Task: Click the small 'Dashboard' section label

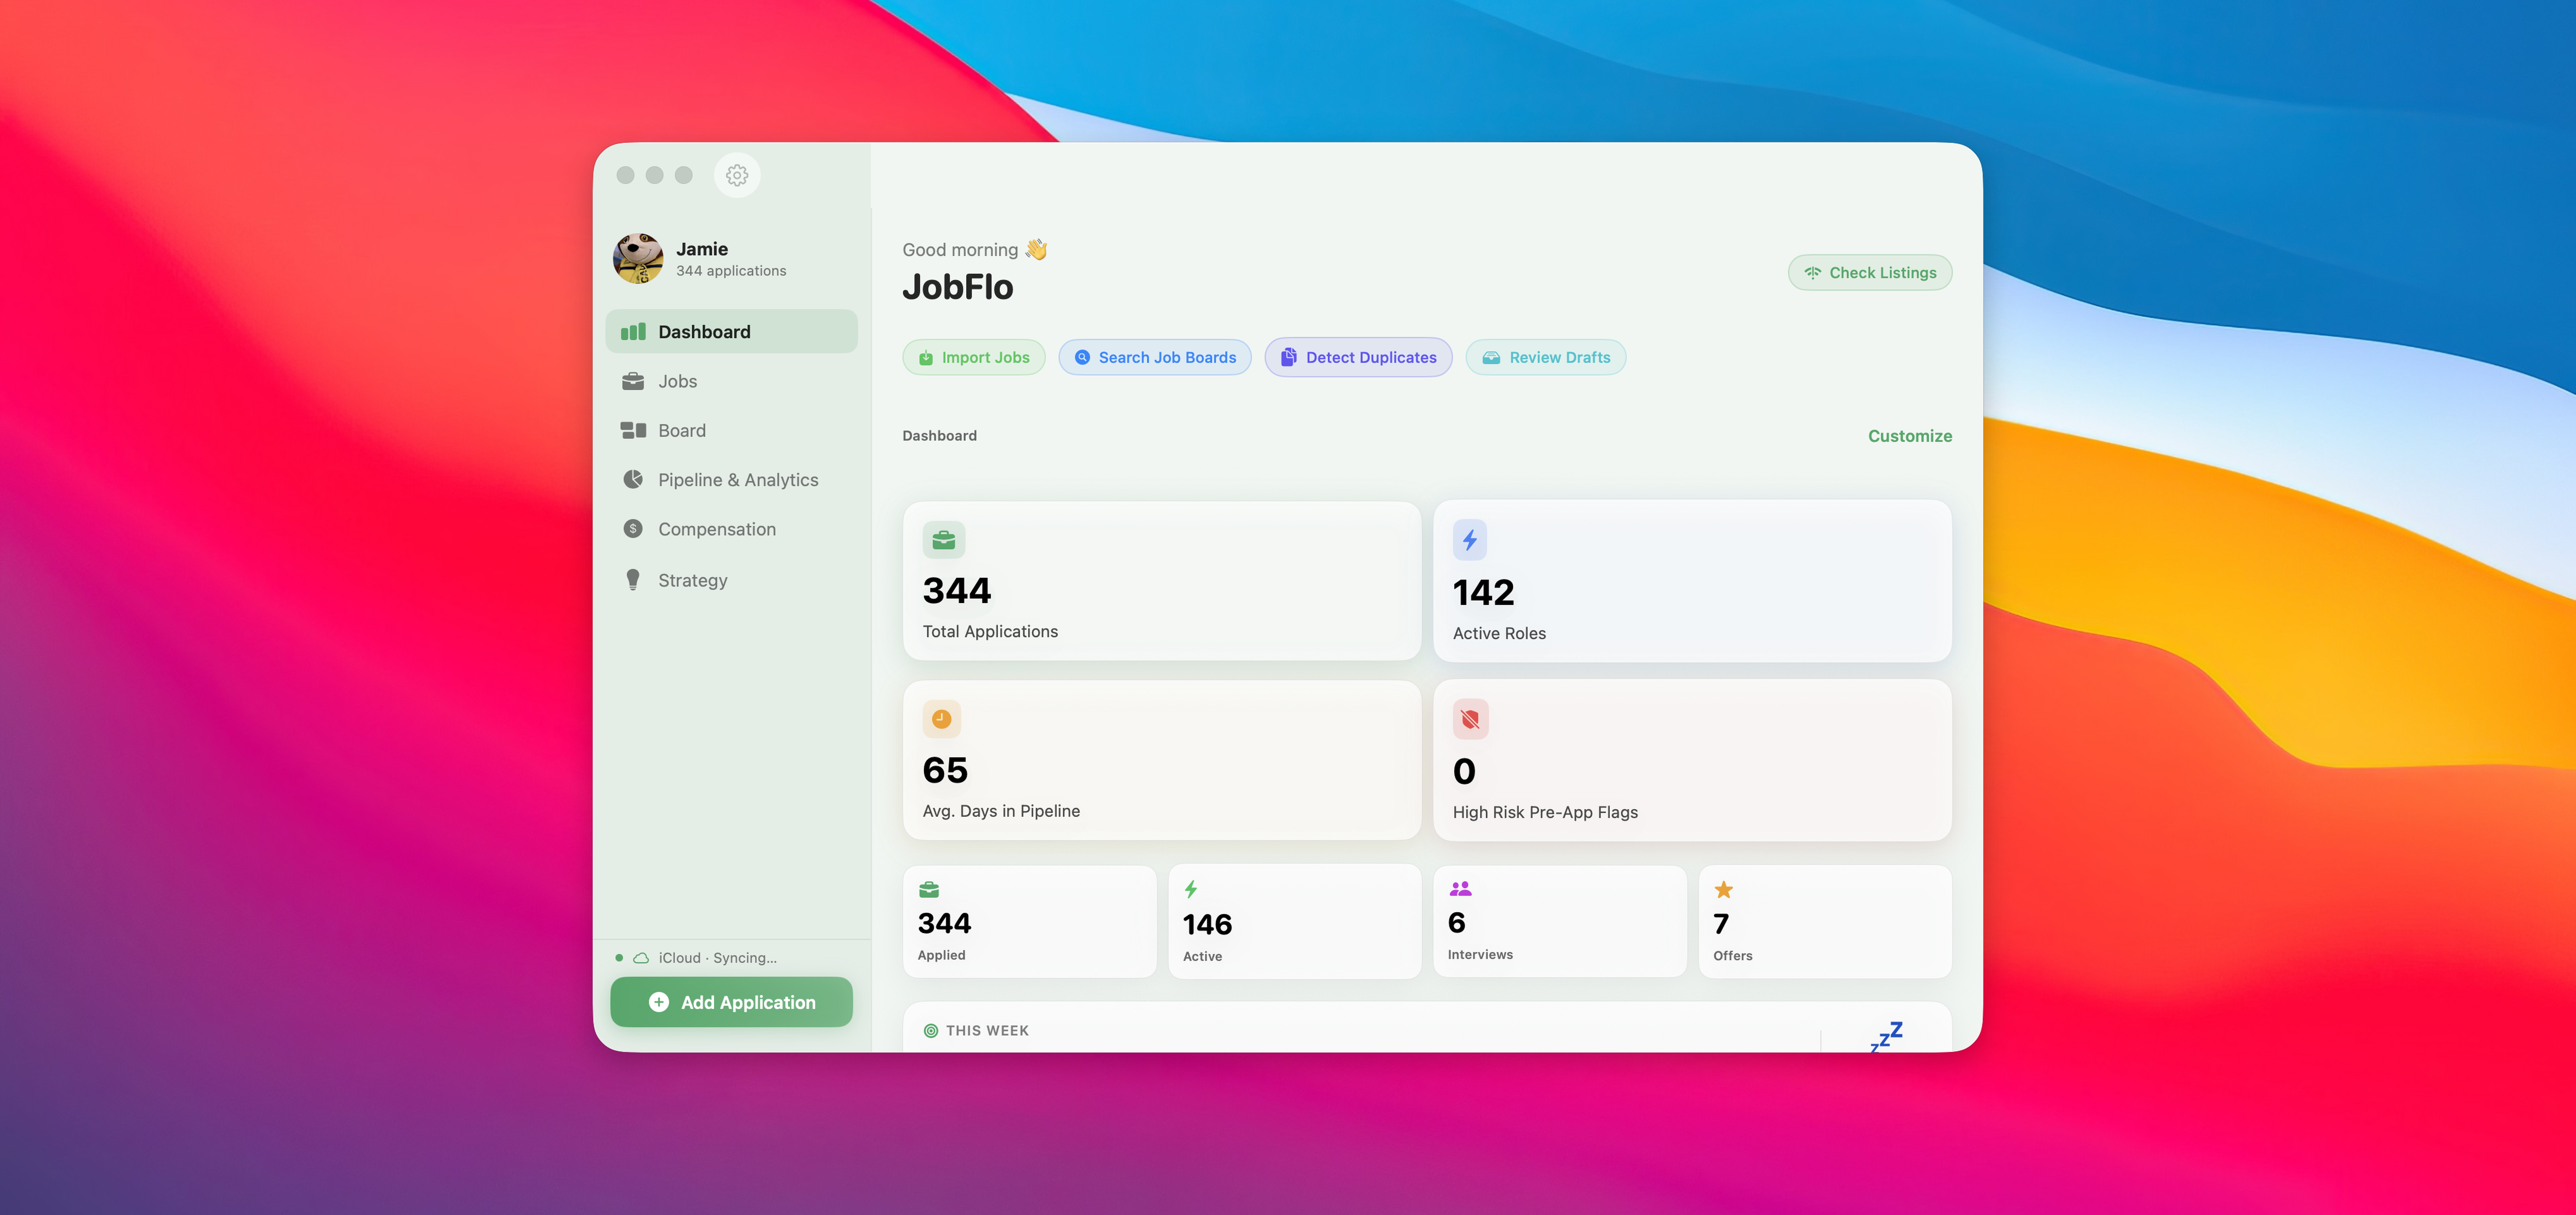Action: coord(940,436)
